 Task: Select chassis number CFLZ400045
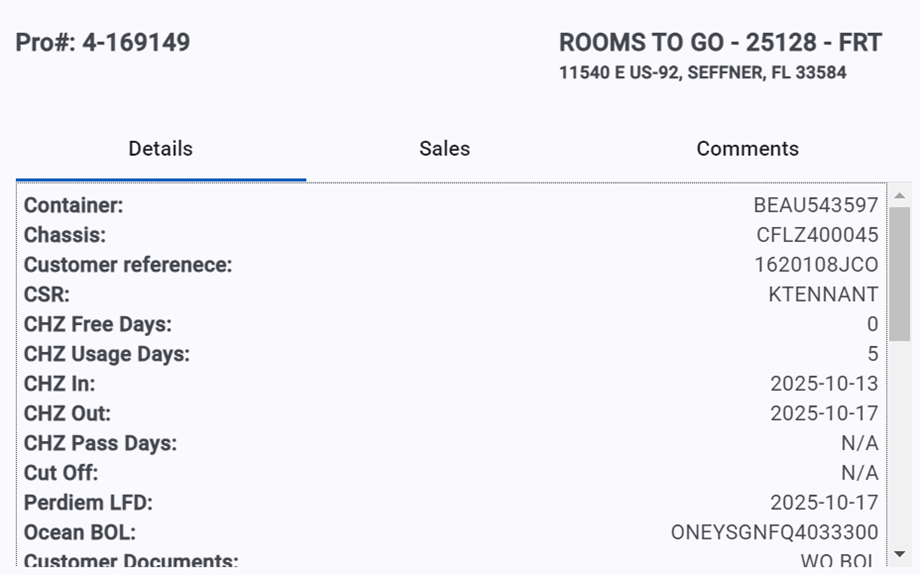[817, 236]
